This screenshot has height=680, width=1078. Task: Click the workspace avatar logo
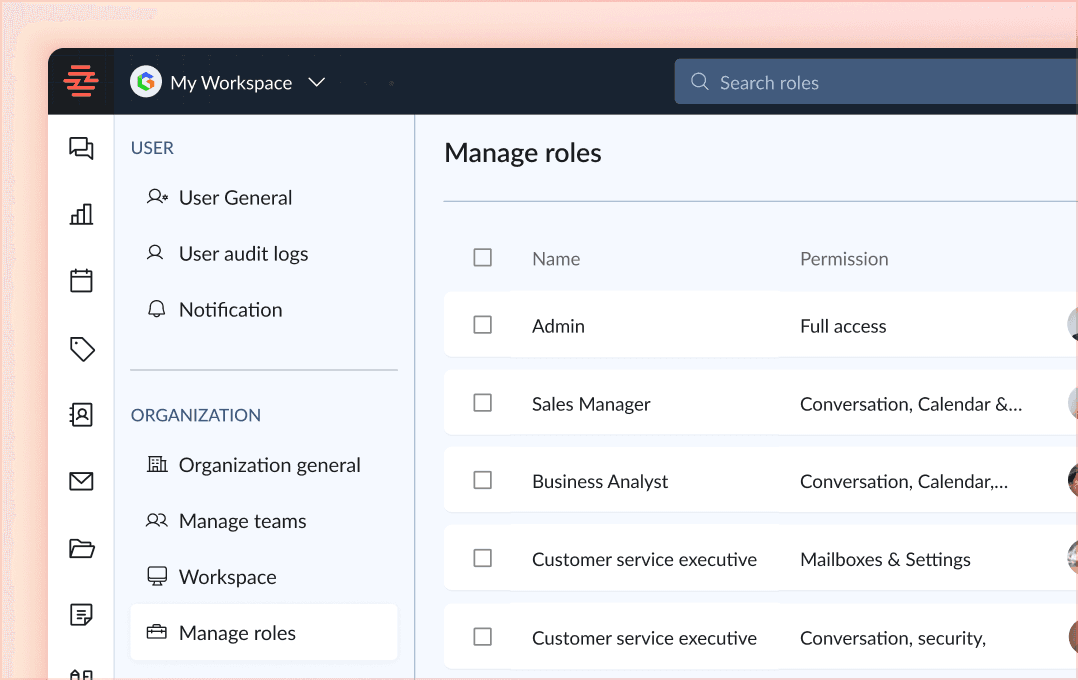(x=146, y=82)
